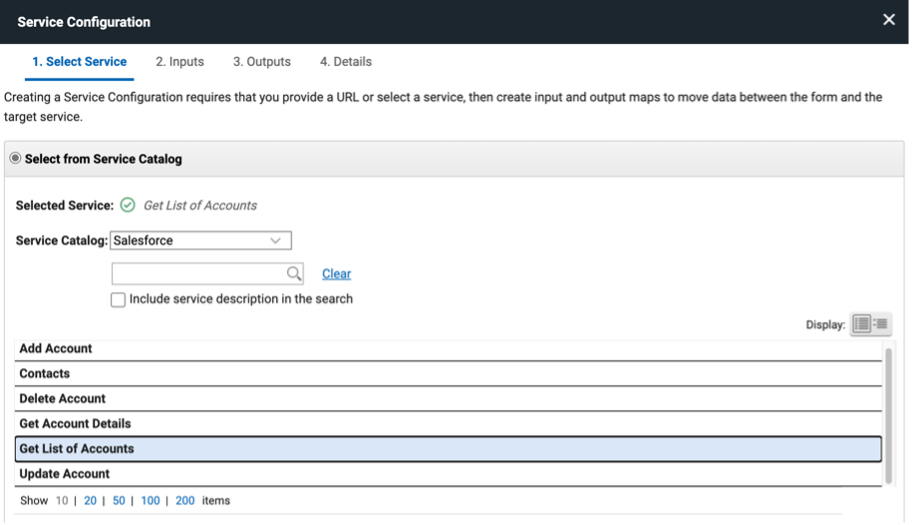Open the 3. Outputs tab
The image size is (913, 525).
click(262, 62)
